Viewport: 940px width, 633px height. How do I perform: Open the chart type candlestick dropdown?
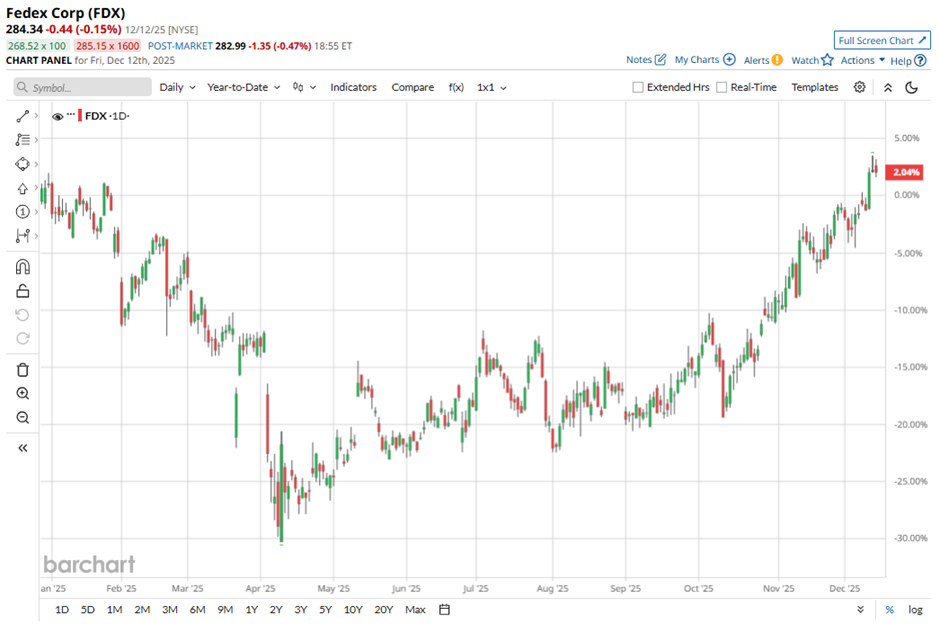(304, 88)
